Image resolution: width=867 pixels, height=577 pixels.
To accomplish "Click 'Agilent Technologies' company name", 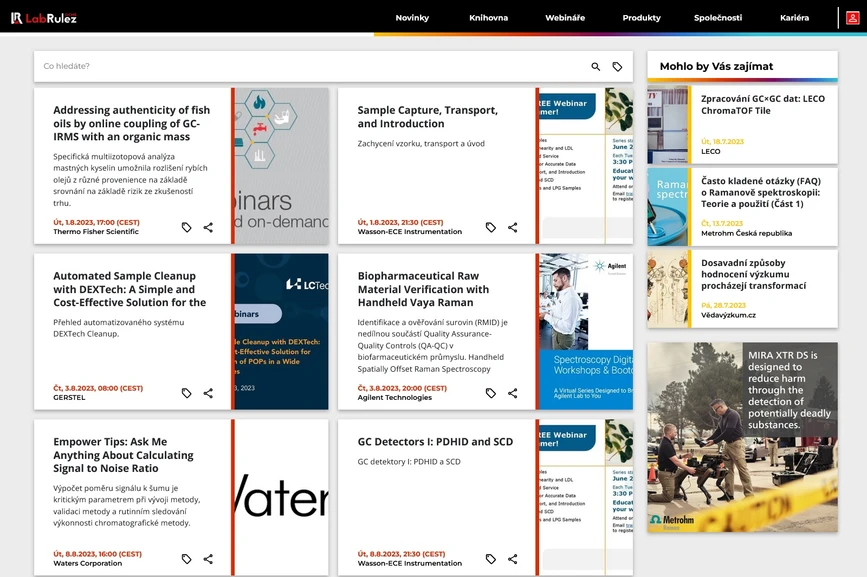I will point(394,397).
